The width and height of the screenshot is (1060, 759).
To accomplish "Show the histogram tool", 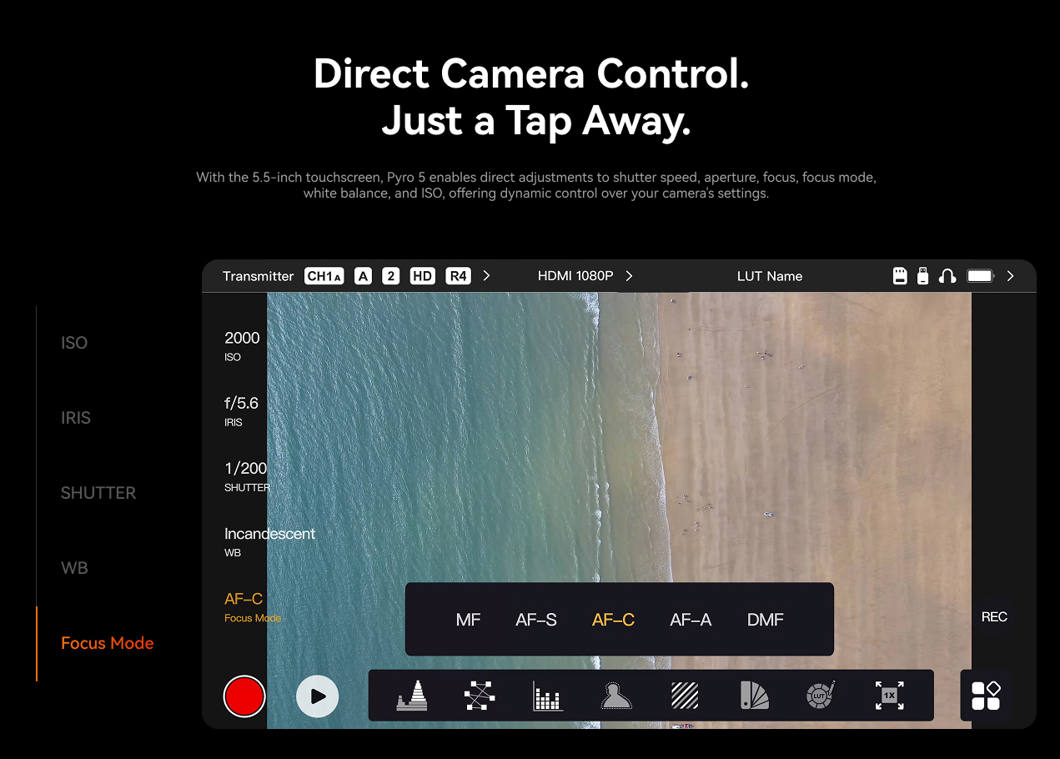I will click(x=548, y=696).
